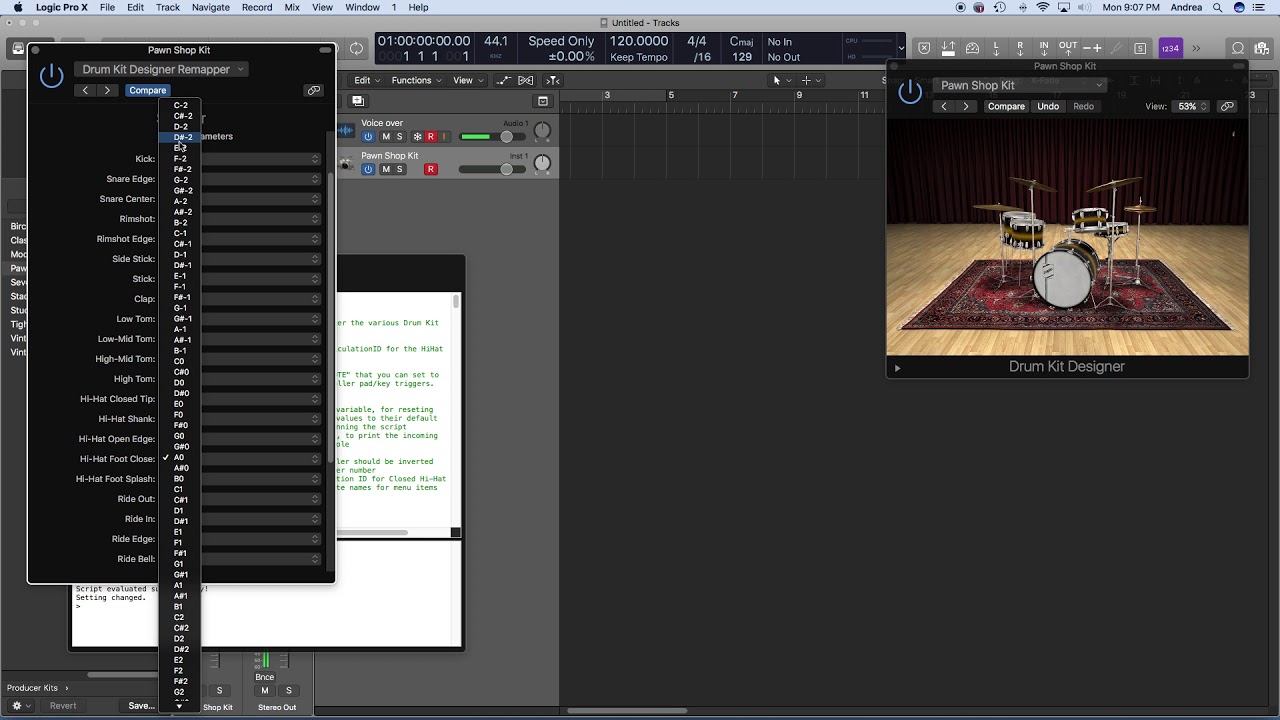Image resolution: width=1280 pixels, height=720 pixels.
Task: Click the Flex show/hide icon
Action: [527, 80]
